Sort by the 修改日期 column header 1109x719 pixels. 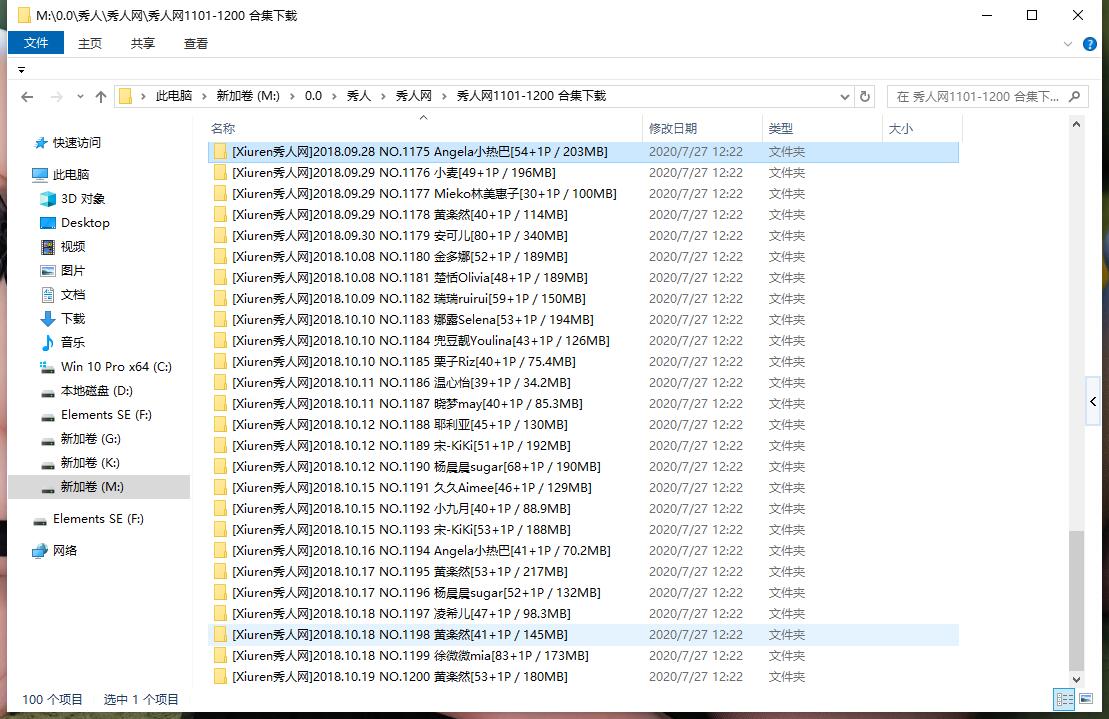[673, 129]
